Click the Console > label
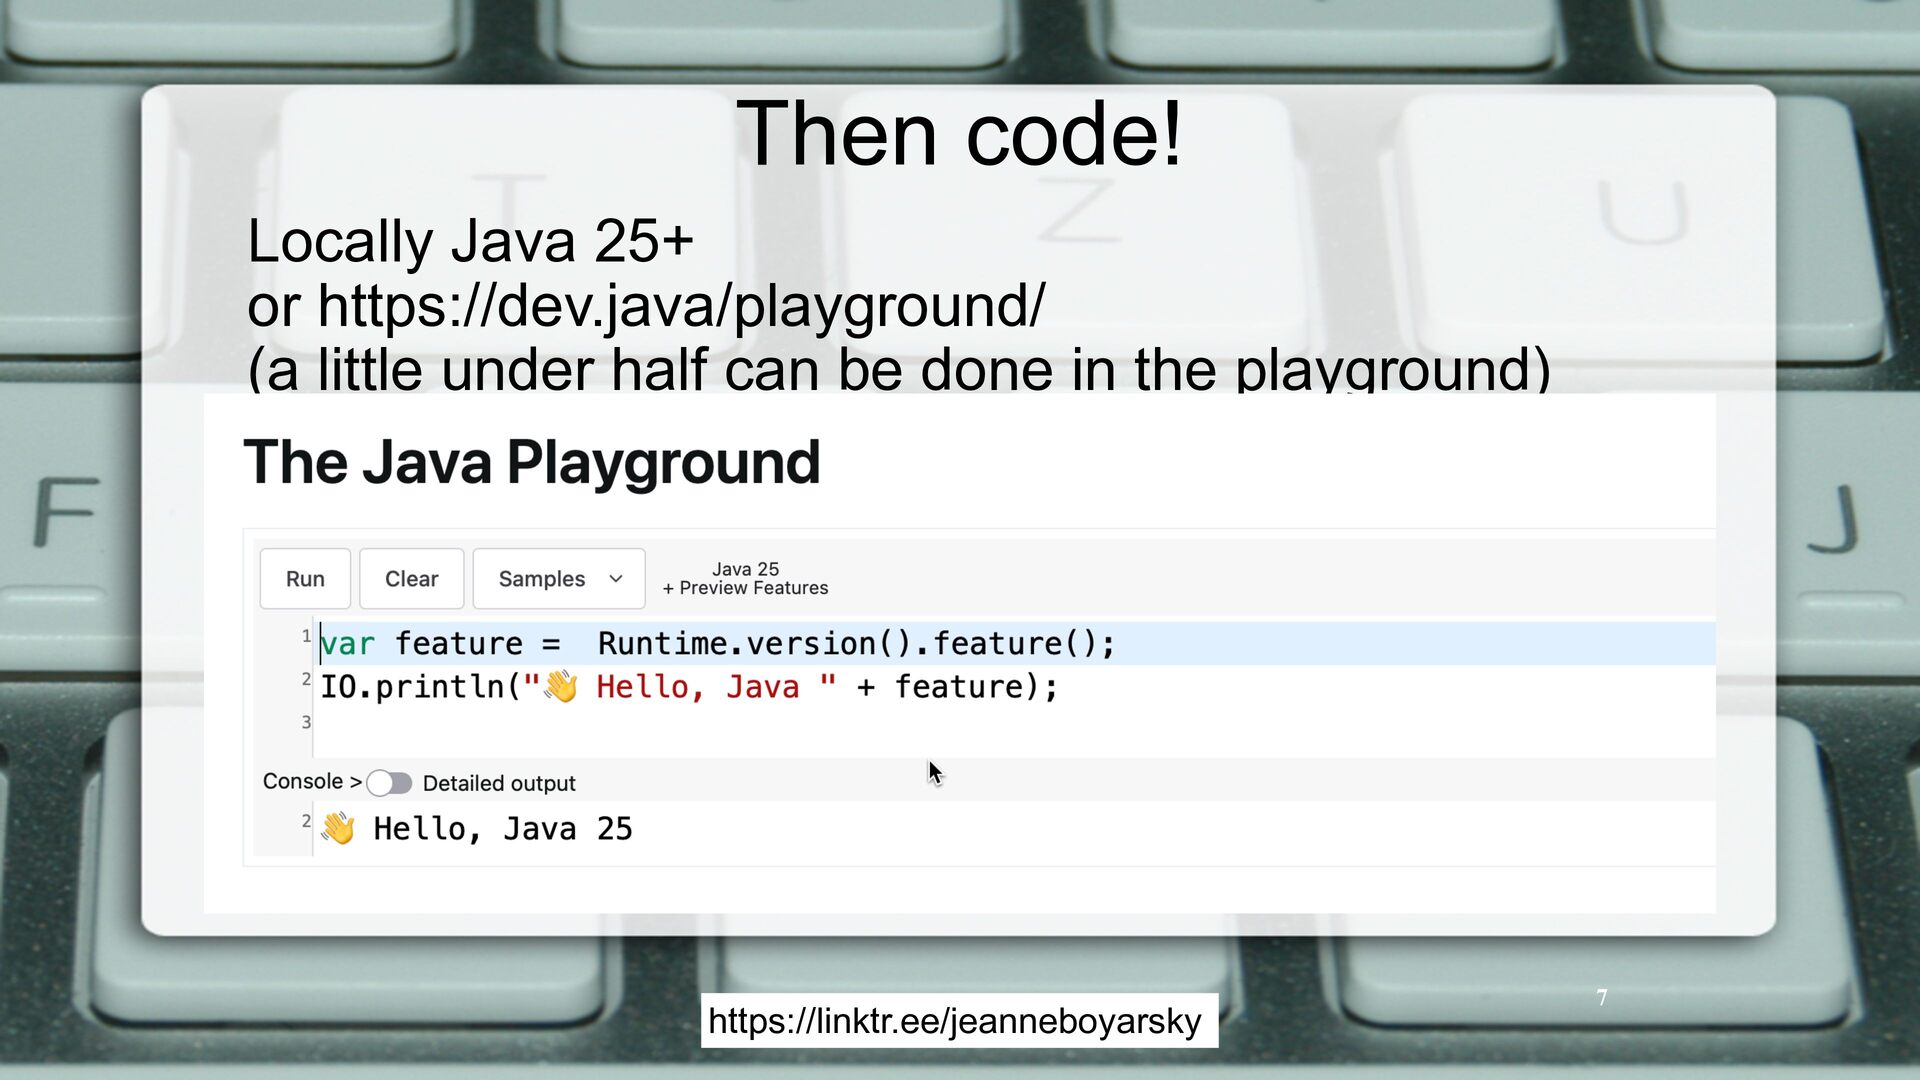 point(311,782)
